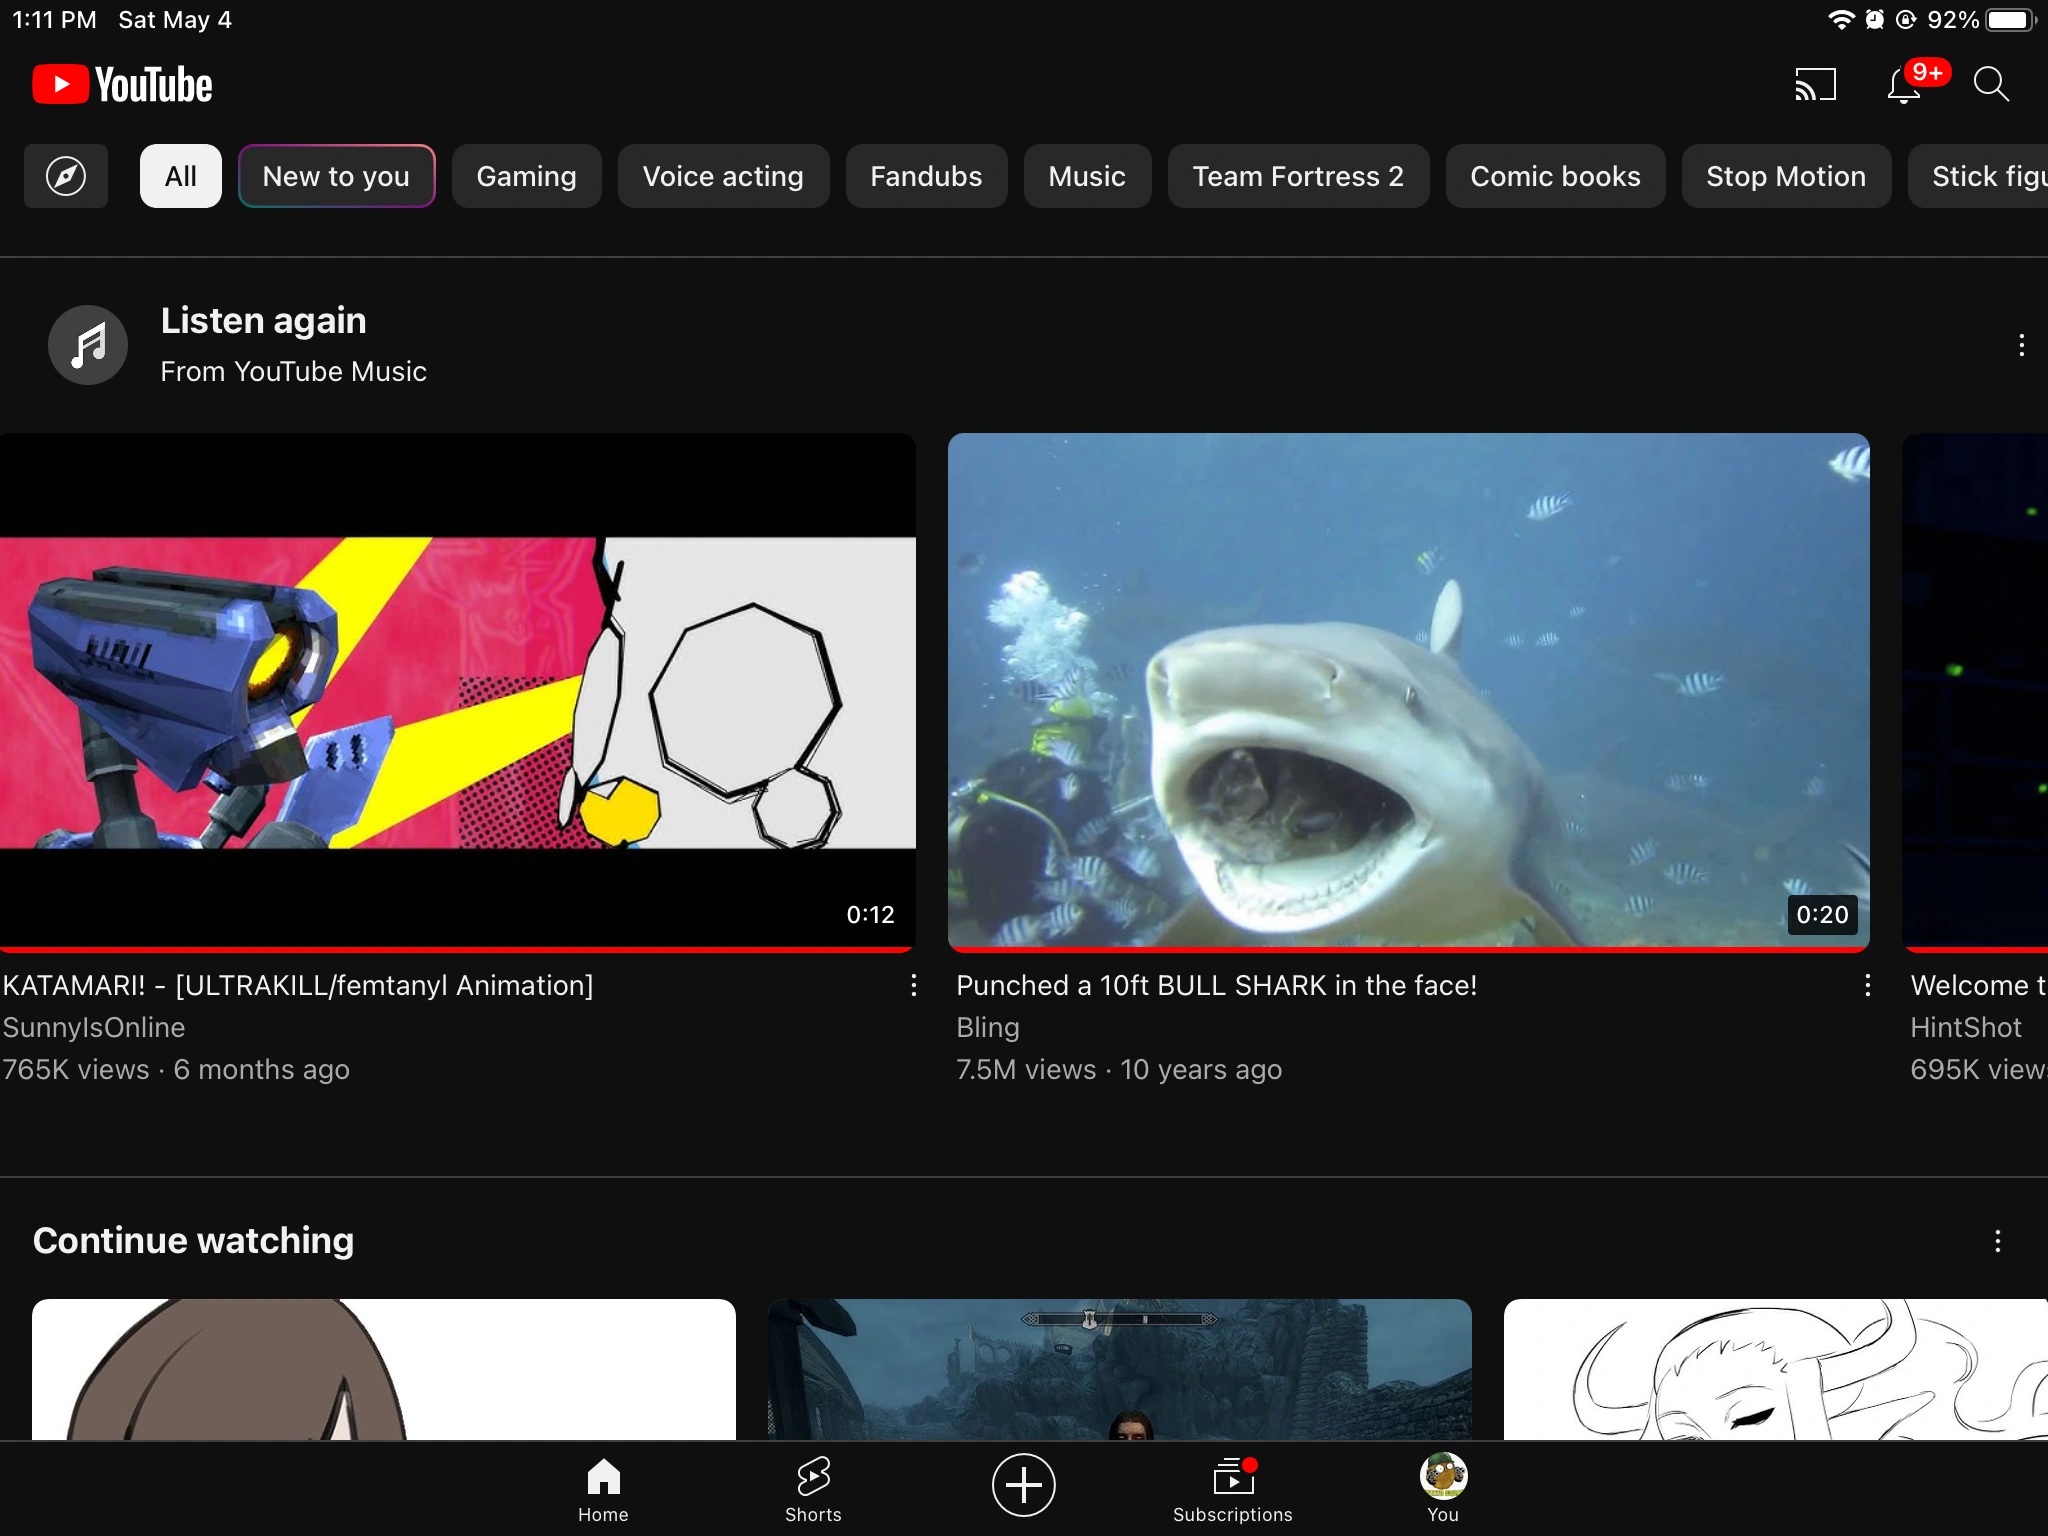
Task: Open the Listen again section options menu
Action: click(x=2021, y=346)
